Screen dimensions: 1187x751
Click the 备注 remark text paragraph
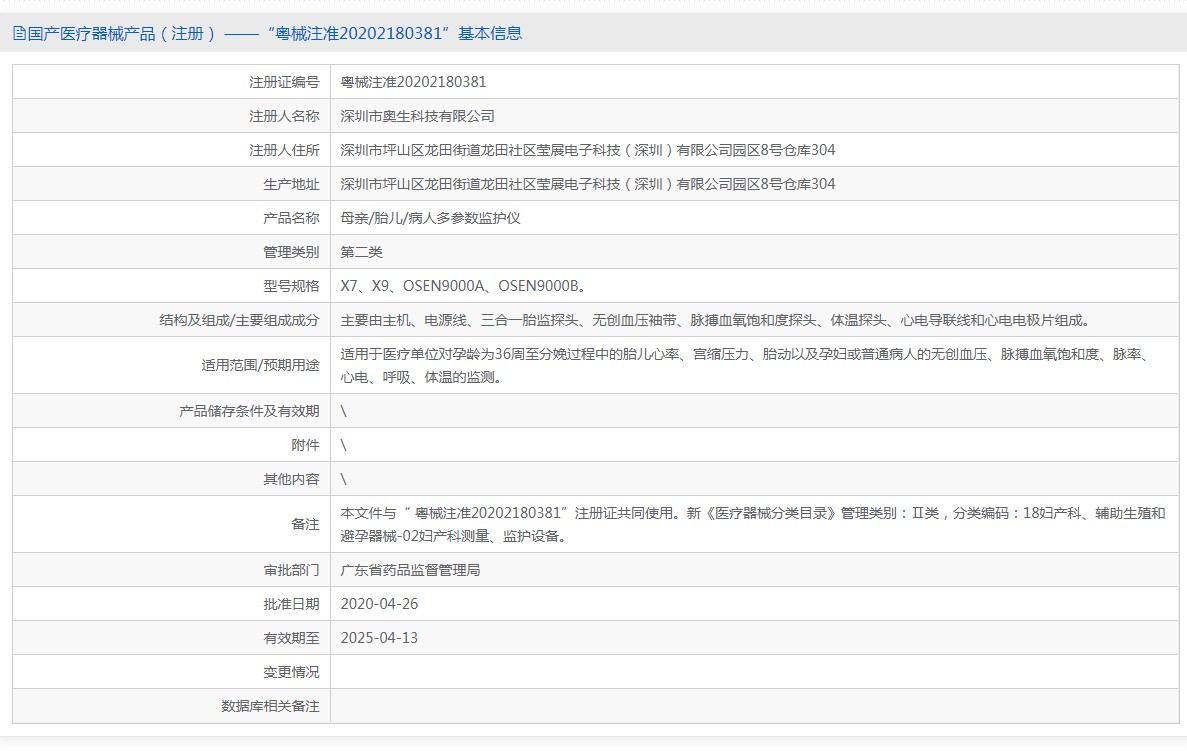752,524
